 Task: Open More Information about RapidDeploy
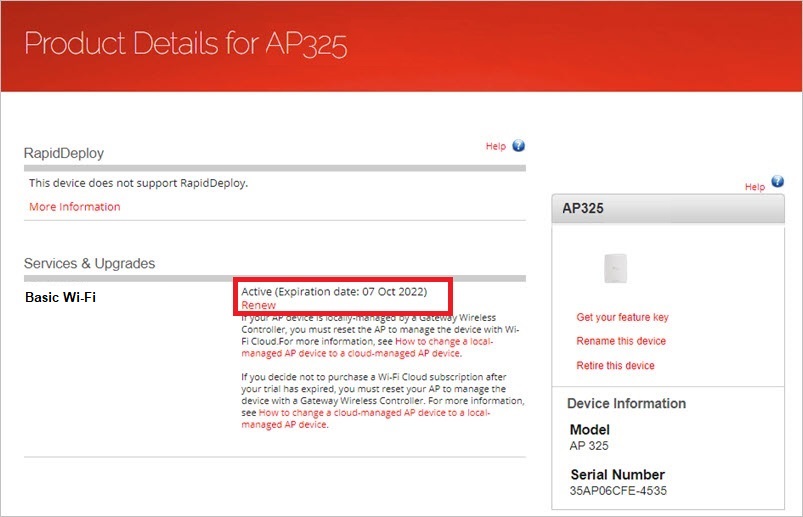[x=75, y=207]
